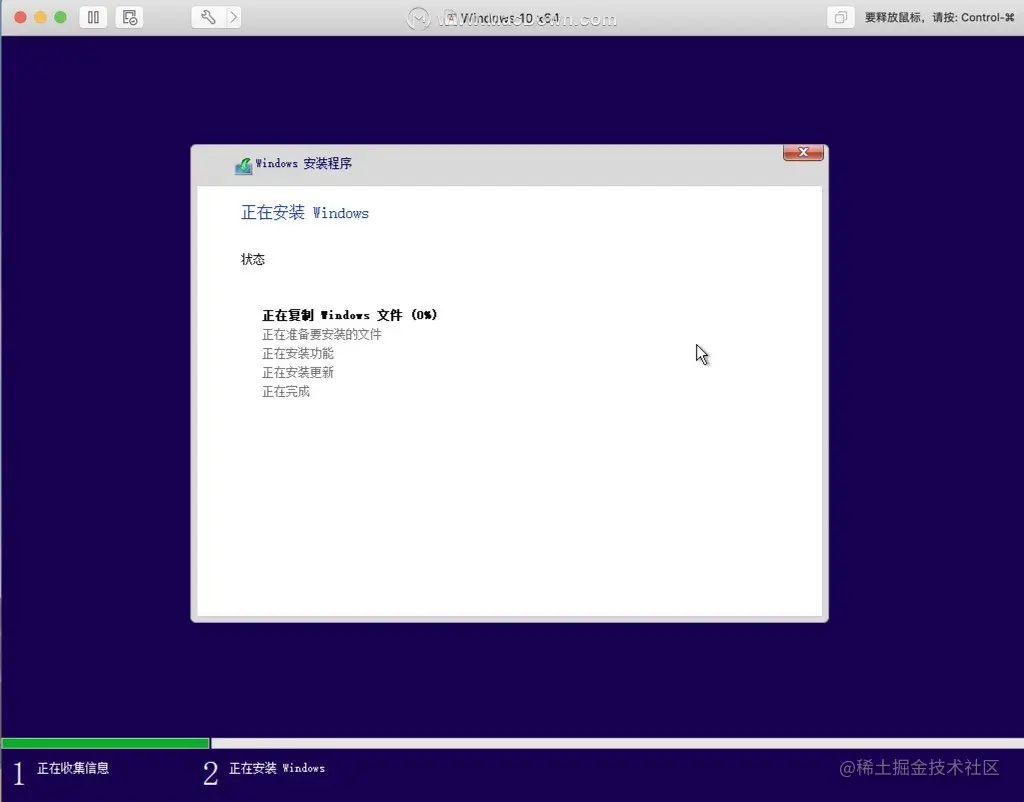Click the '要释放鼠标，请按: Control-⌘' hint text
1024x802 pixels.
click(x=939, y=18)
